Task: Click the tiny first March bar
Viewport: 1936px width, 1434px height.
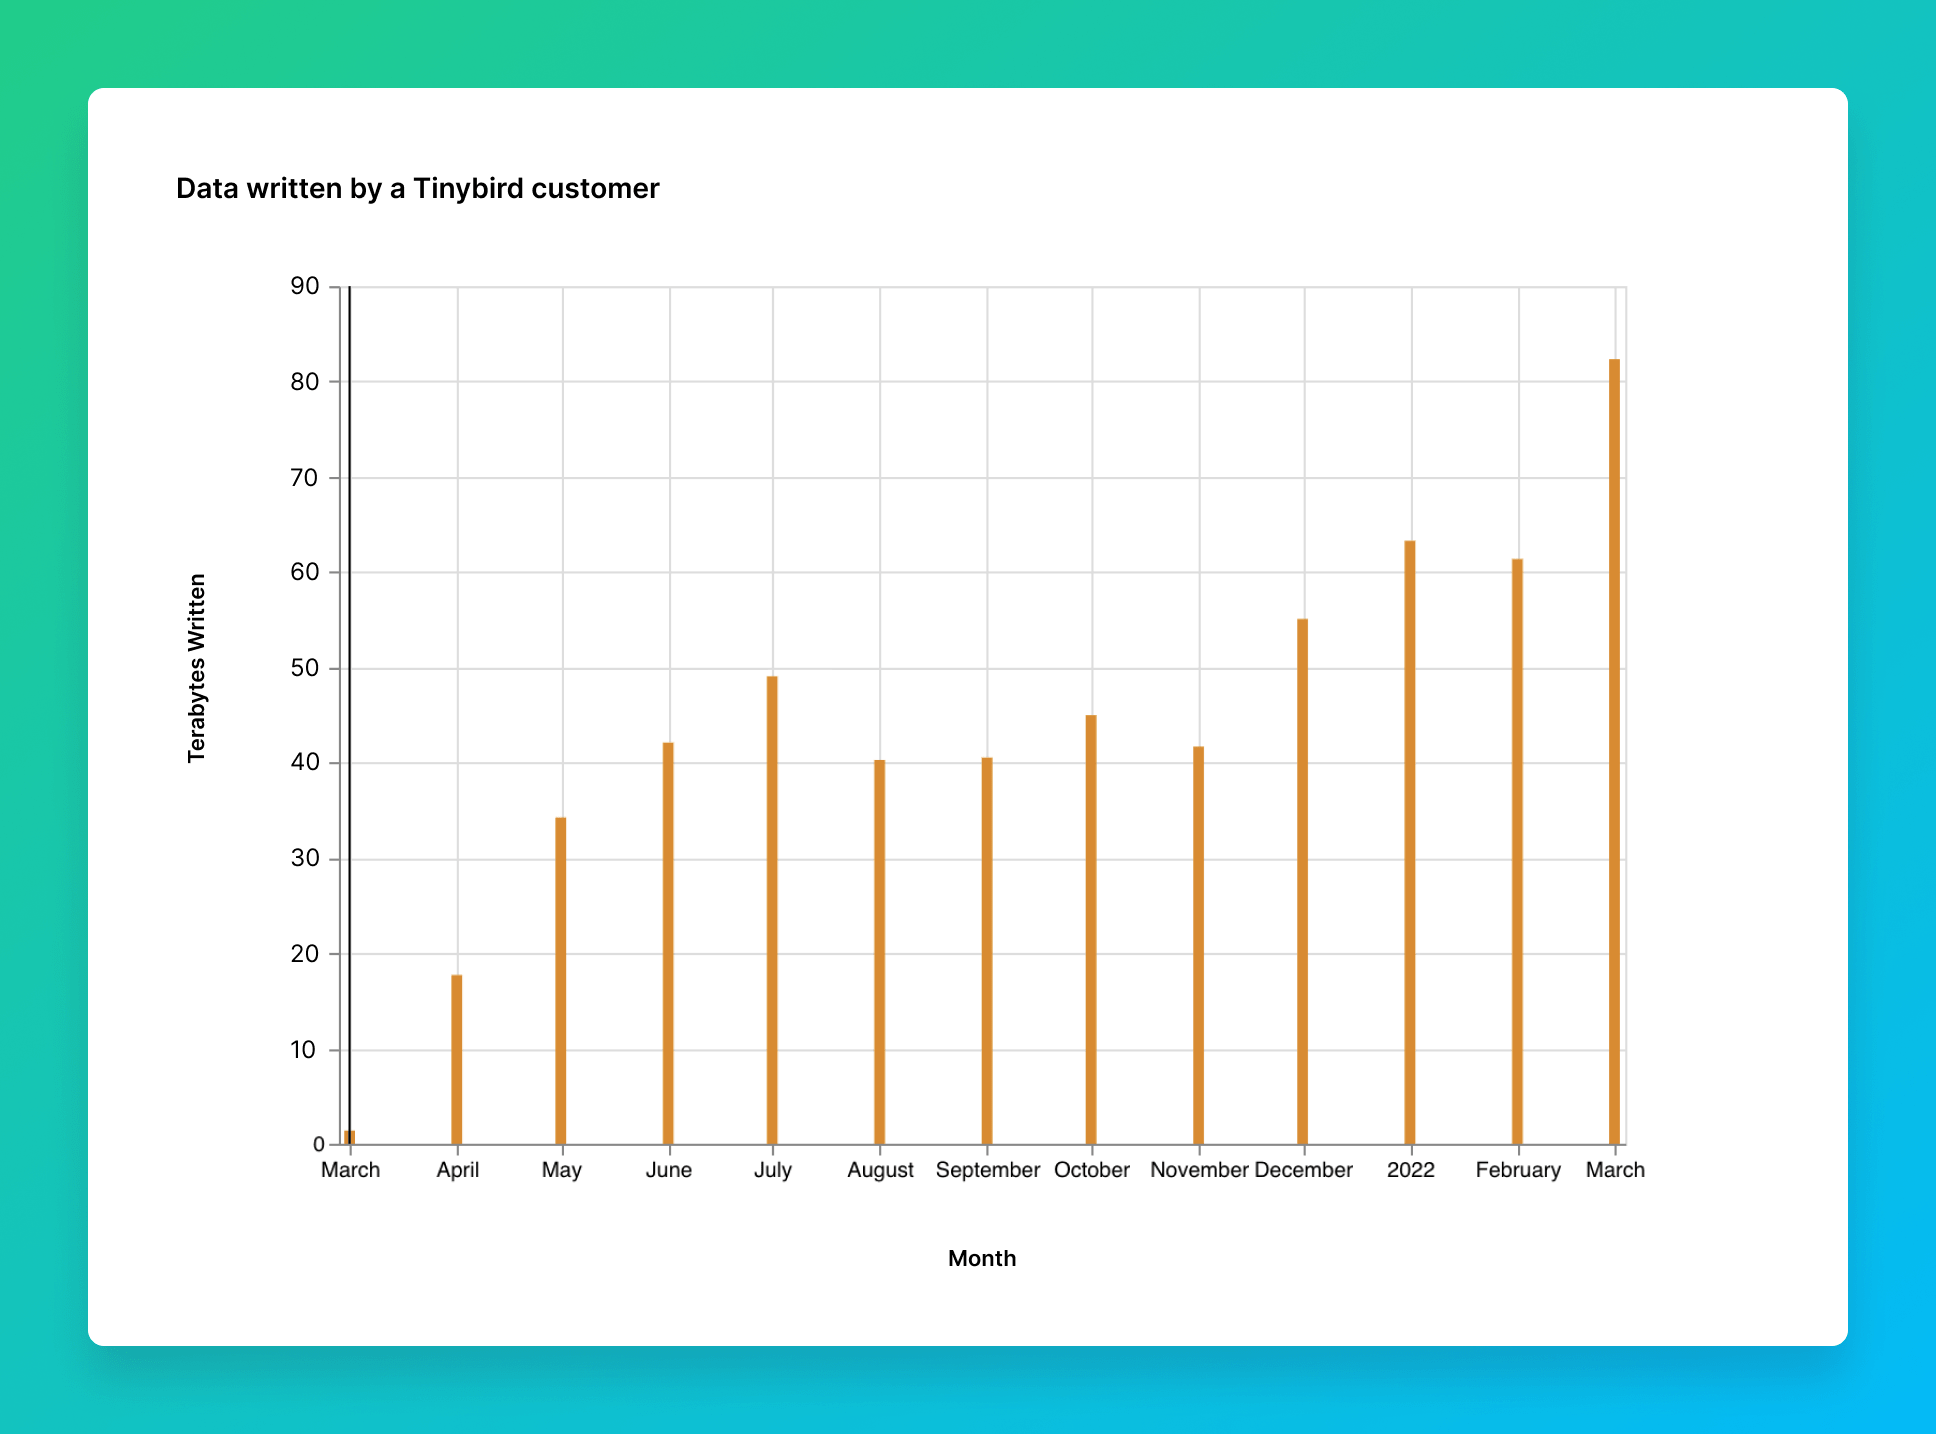Action: [349, 1138]
